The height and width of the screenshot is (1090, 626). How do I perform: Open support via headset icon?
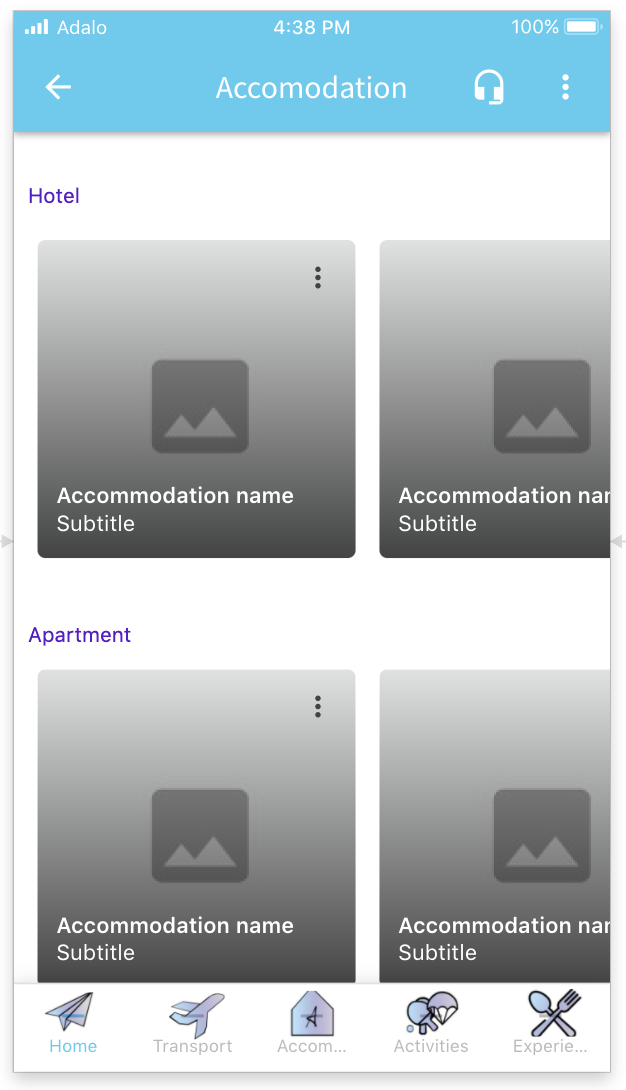coord(488,88)
